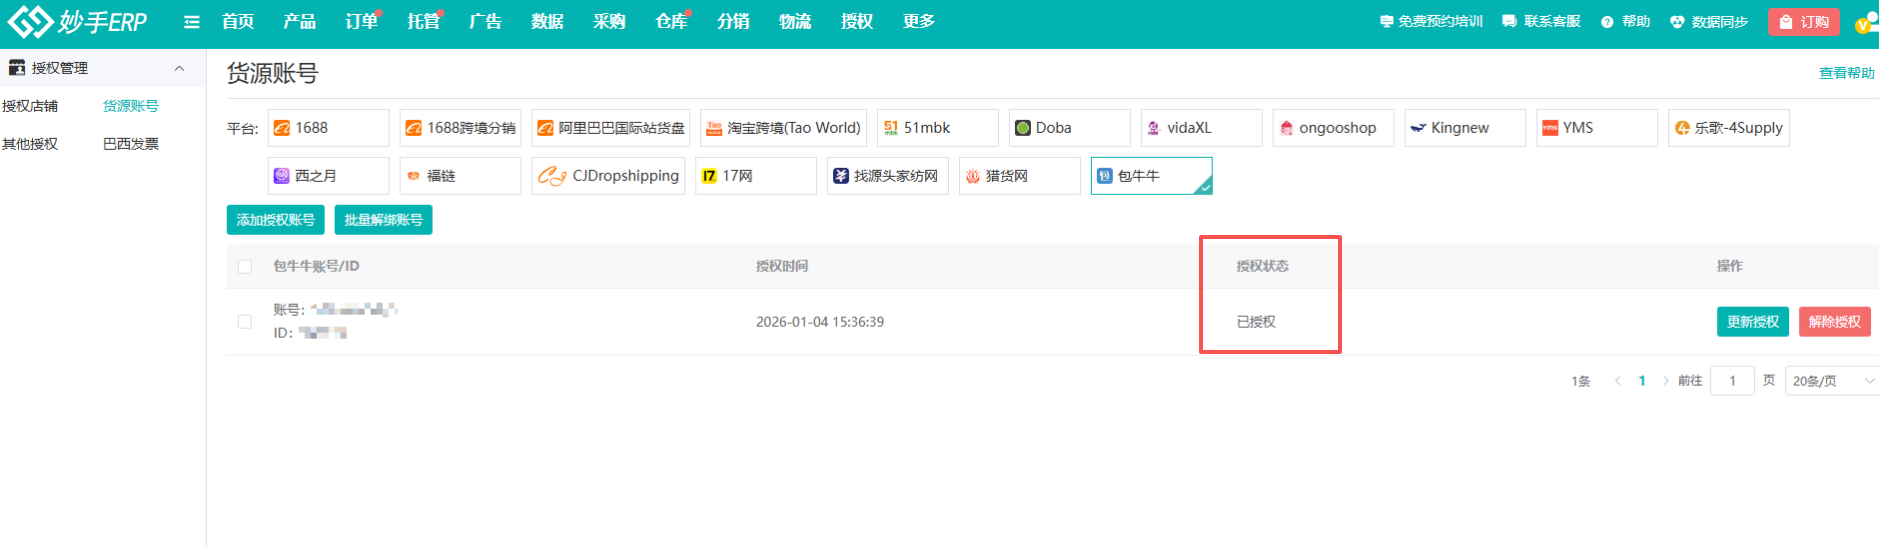Click the CJDropshipping logo icon
The image size is (1879, 547).
tap(552, 176)
